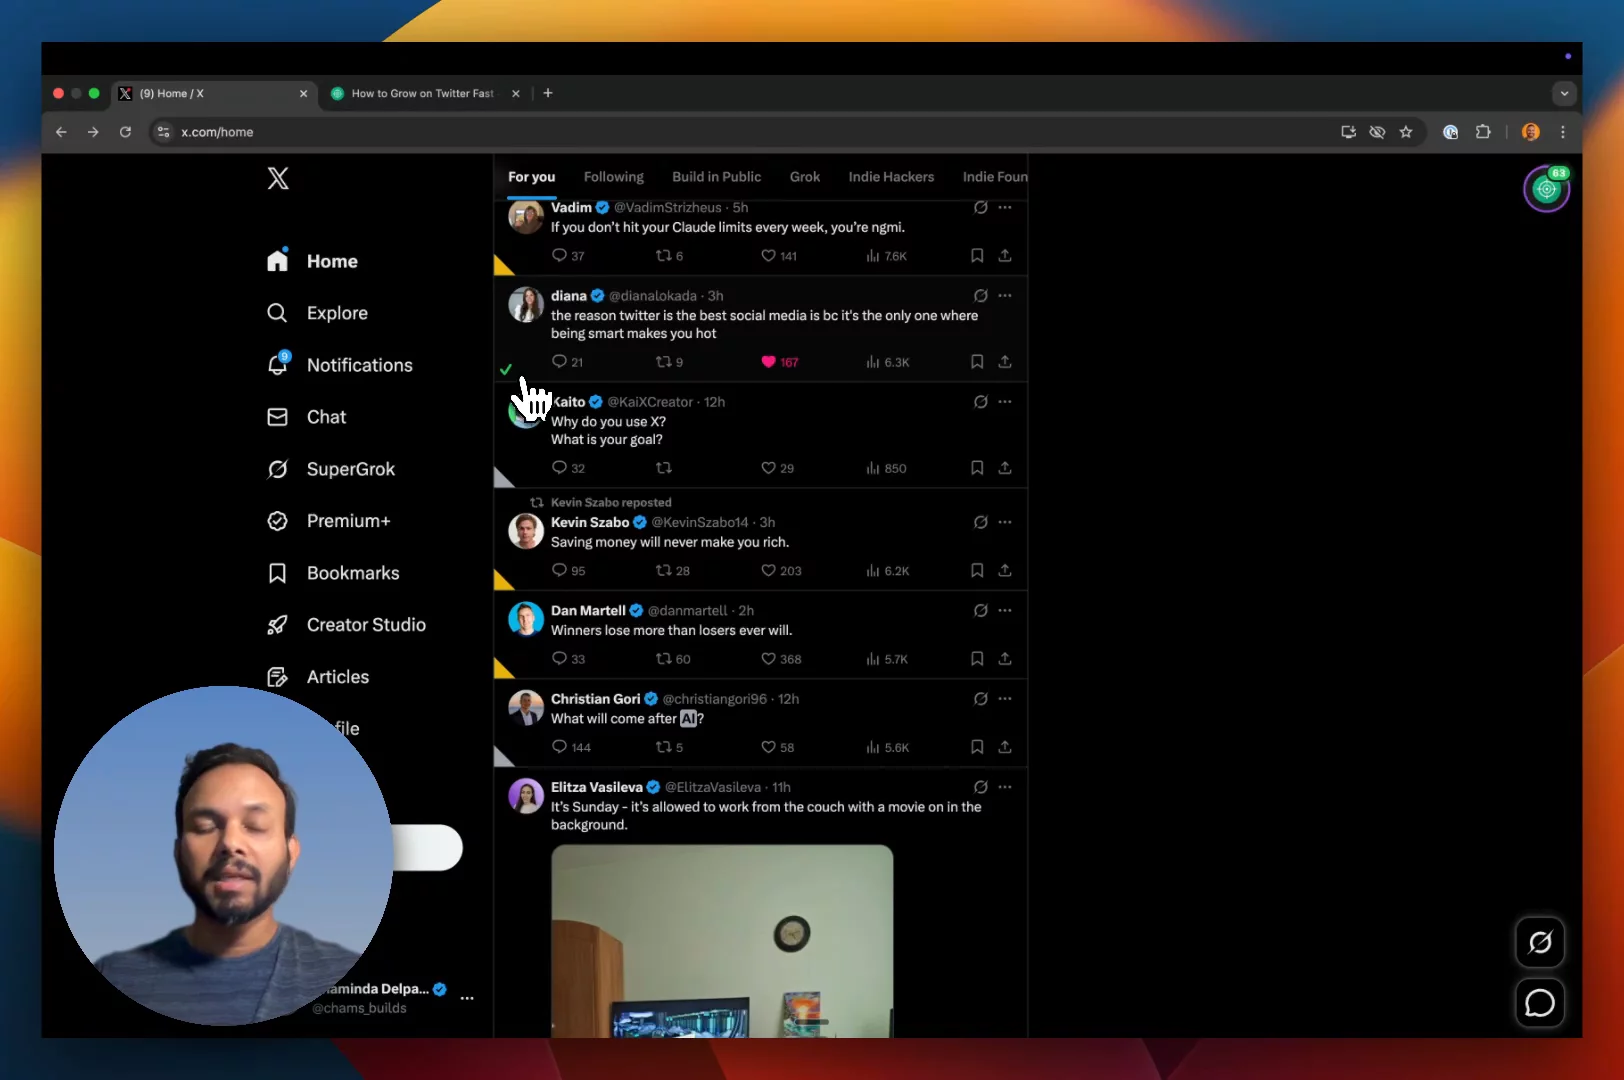Open Chat from the sidebar
This screenshot has height=1080, width=1624.
coord(306,417)
